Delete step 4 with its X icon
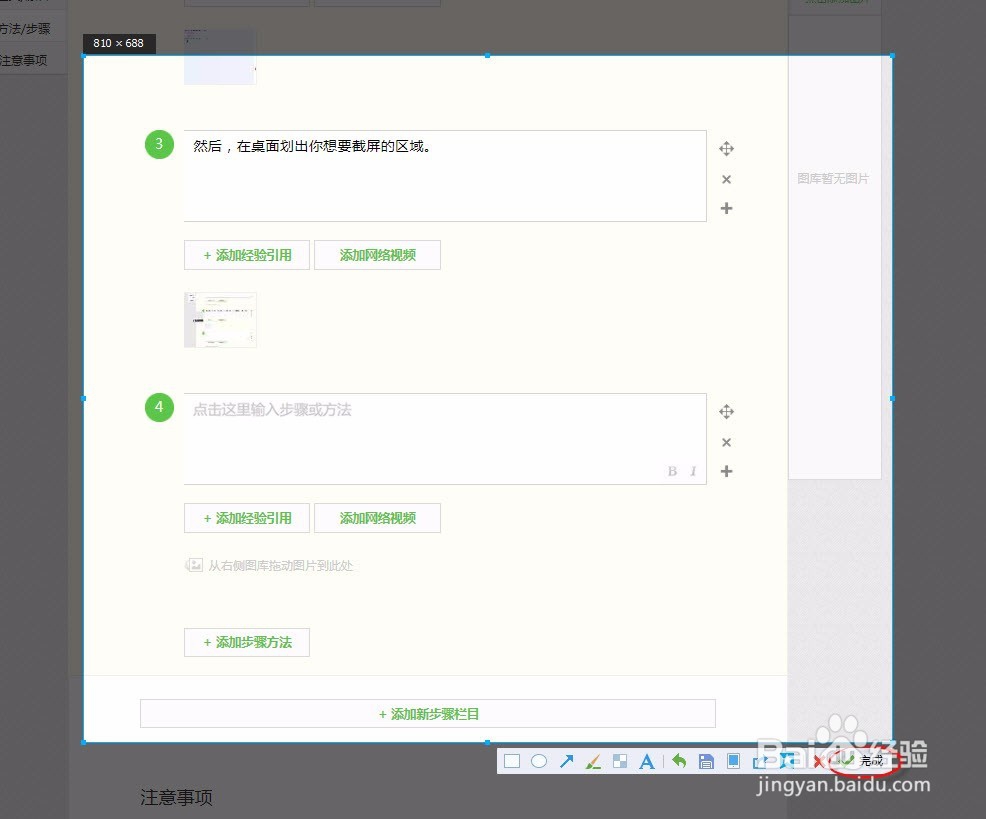Viewport: 986px width, 819px height. [x=726, y=442]
